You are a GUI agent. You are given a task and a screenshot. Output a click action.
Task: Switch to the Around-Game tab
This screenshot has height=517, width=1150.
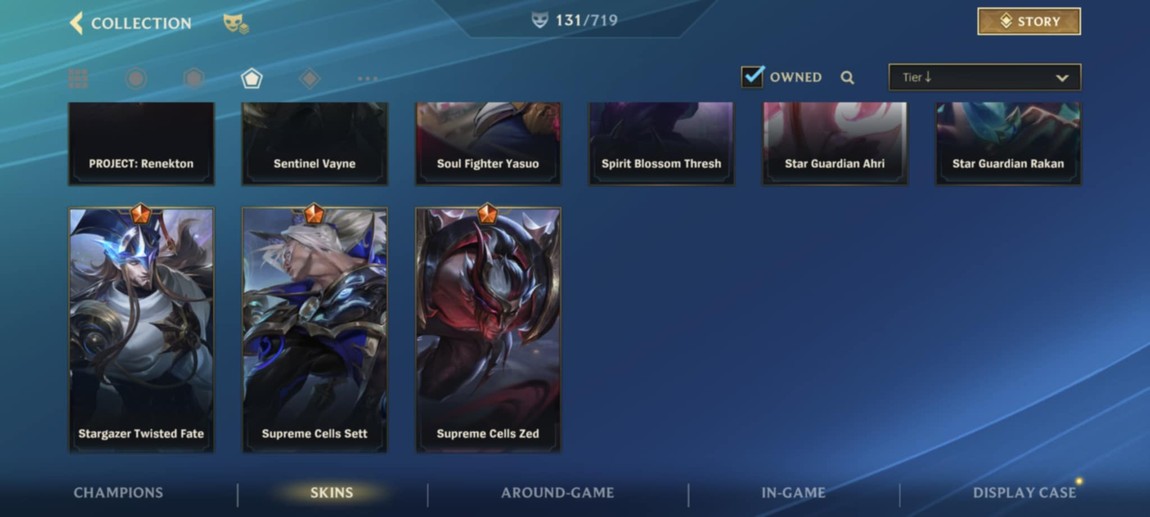[x=557, y=493]
